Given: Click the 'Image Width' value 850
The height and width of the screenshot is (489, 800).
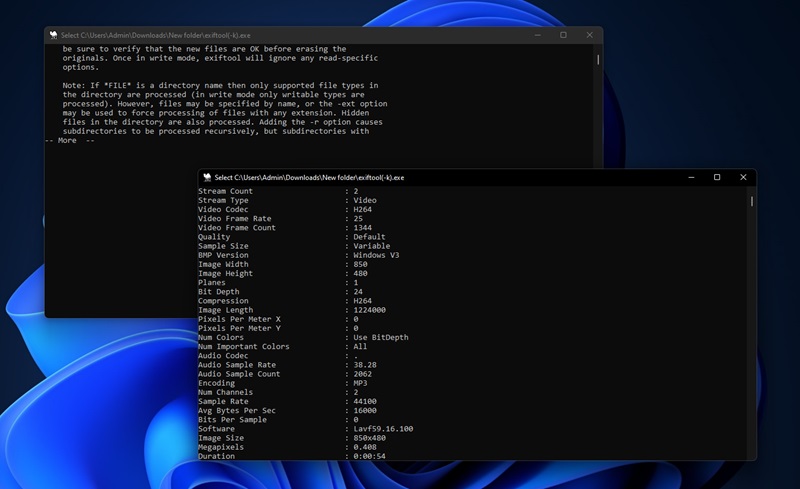Looking at the screenshot, I should [x=360, y=264].
